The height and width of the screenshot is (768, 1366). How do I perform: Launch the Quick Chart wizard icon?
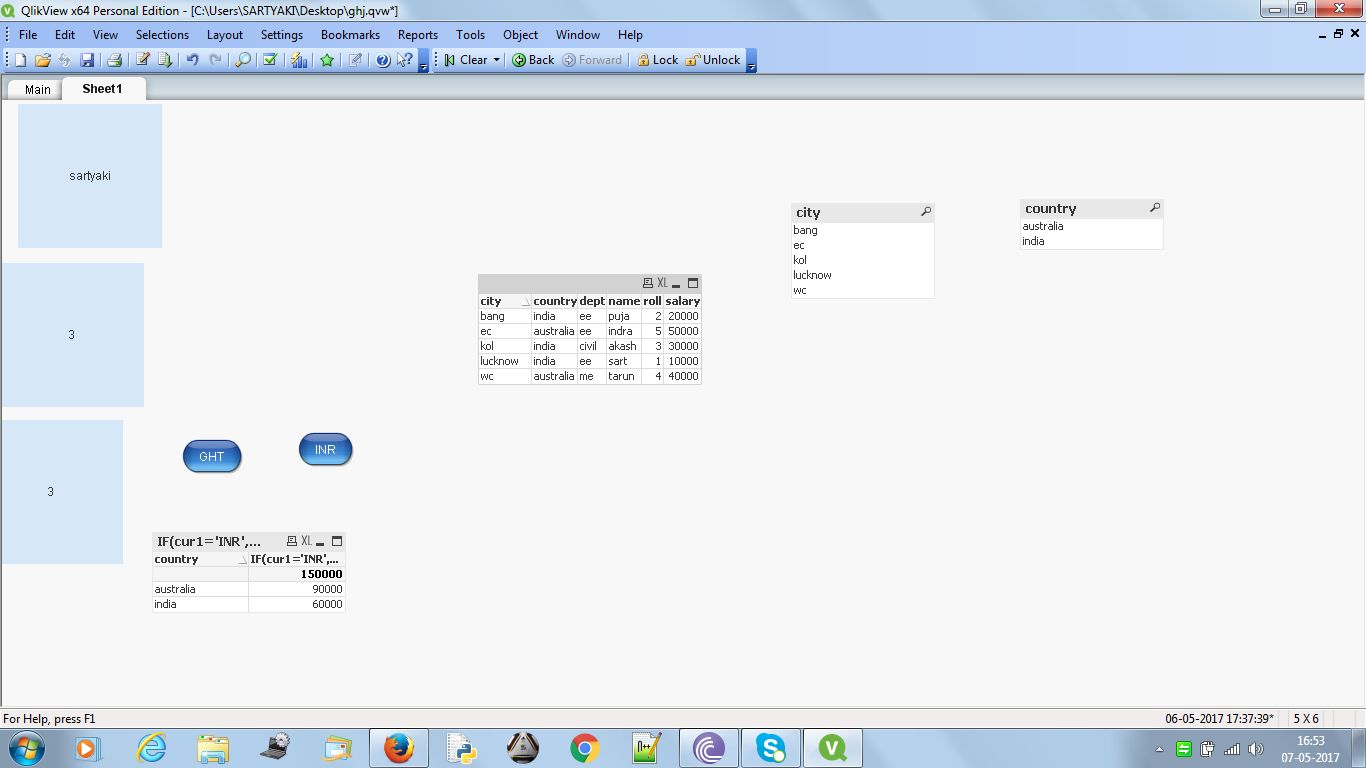point(299,60)
